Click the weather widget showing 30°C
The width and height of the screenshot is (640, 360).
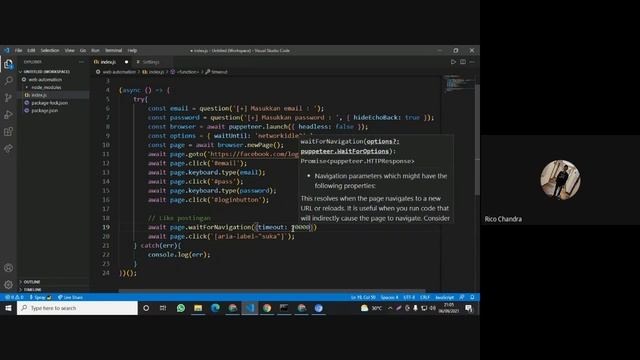click(371, 308)
